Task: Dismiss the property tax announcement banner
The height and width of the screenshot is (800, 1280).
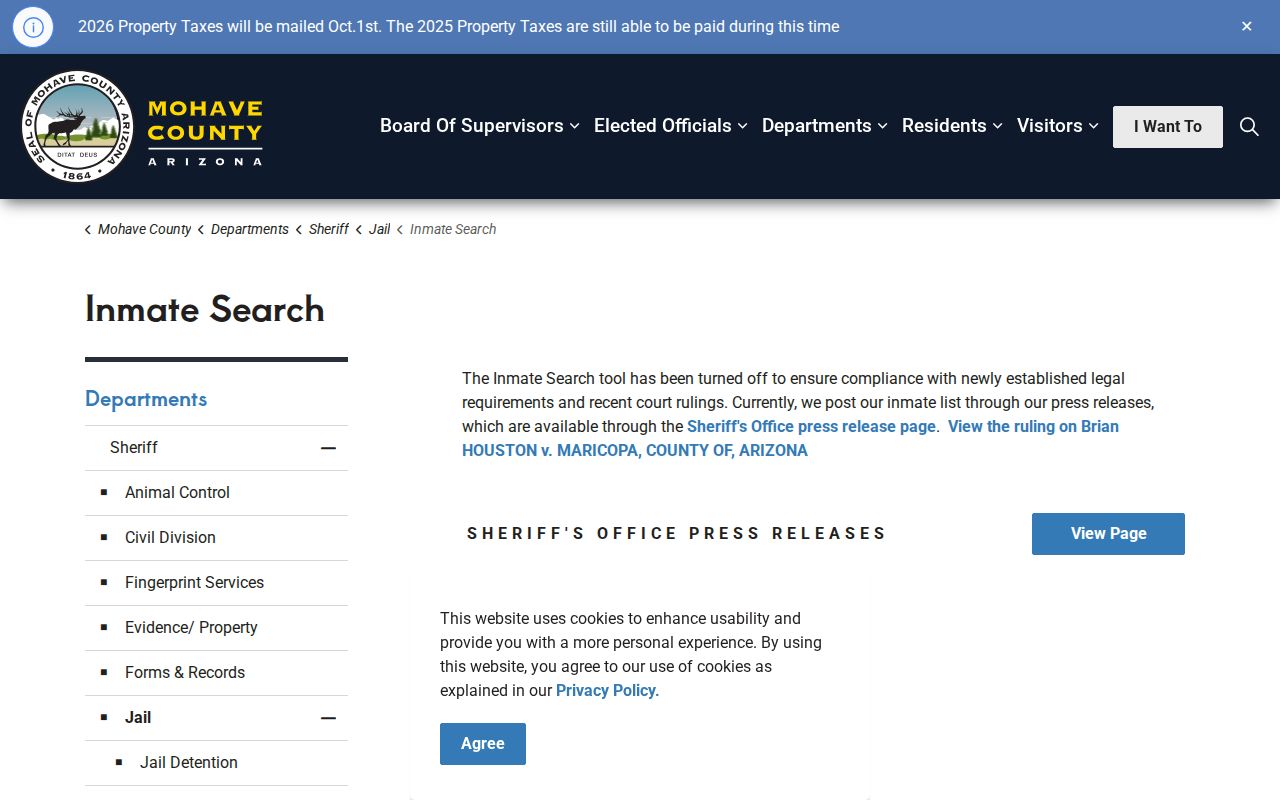Action: pyautogui.click(x=1247, y=26)
